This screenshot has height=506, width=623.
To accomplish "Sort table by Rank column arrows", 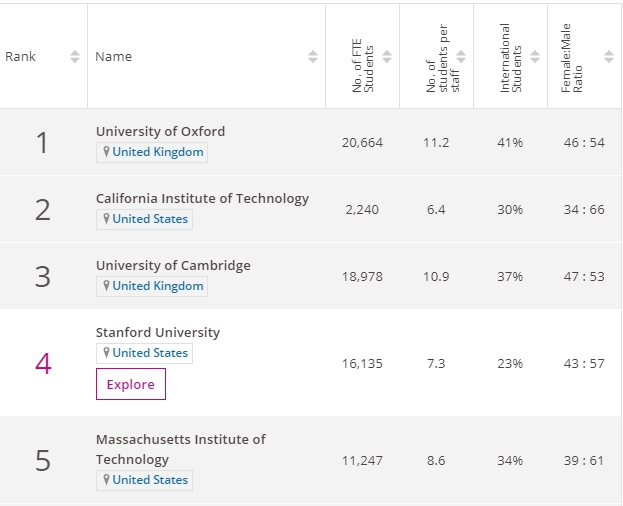I will click(x=75, y=57).
